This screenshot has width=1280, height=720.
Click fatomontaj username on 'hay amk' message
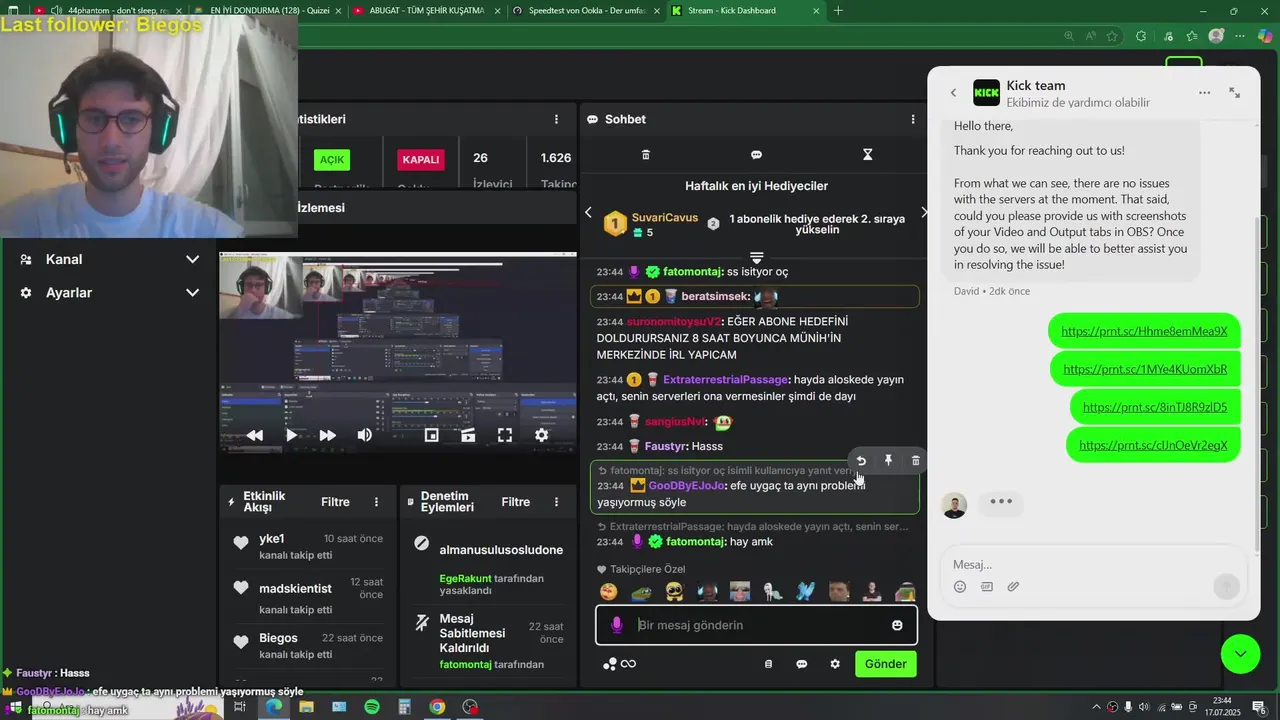tap(696, 542)
